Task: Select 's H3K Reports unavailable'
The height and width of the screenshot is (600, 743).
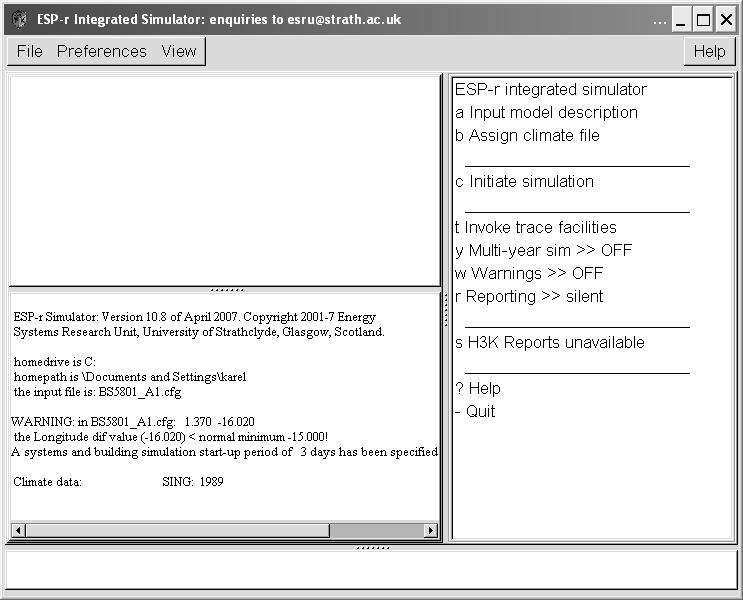Action: click(550, 342)
